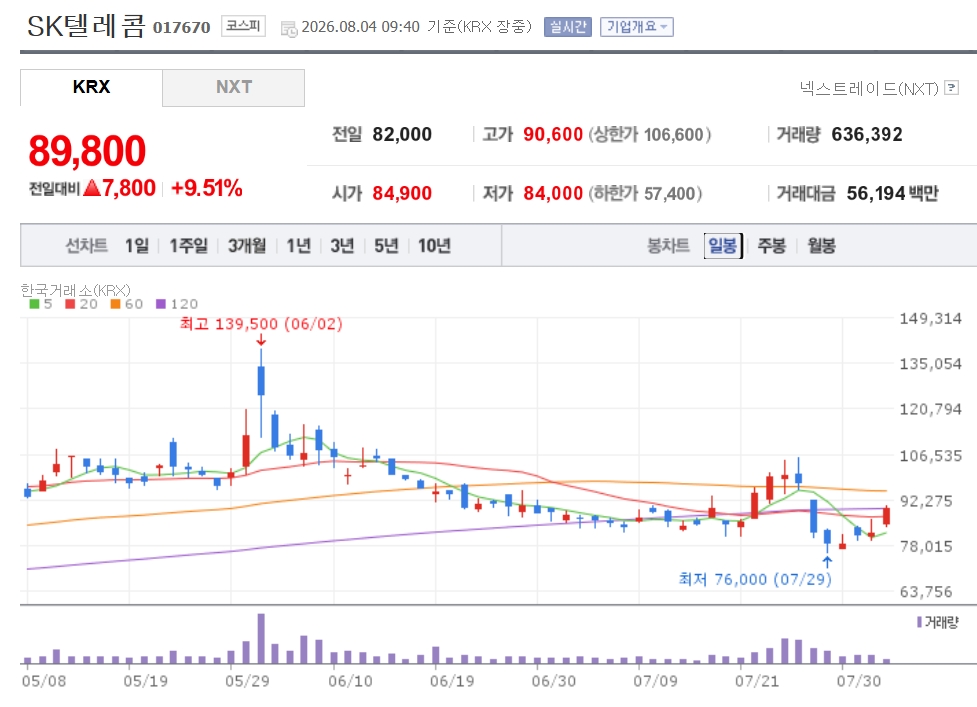
Task: Select the 주봉 weekly candle option
Action: click(771, 245)
